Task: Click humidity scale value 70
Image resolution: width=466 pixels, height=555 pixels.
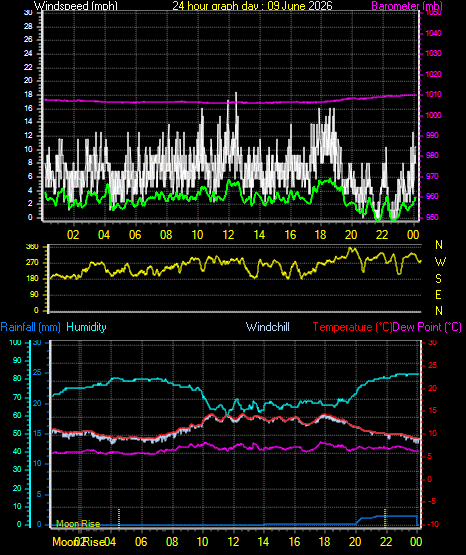Action: pos(17,397)
